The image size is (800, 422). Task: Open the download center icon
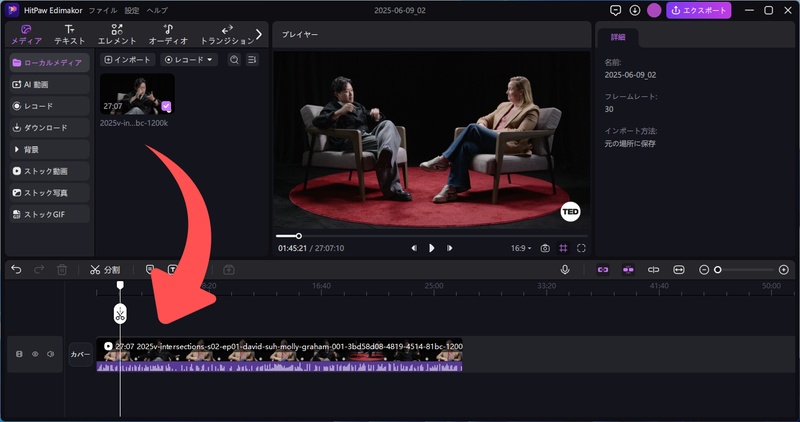pyautogui.click(x=635, y=10)
